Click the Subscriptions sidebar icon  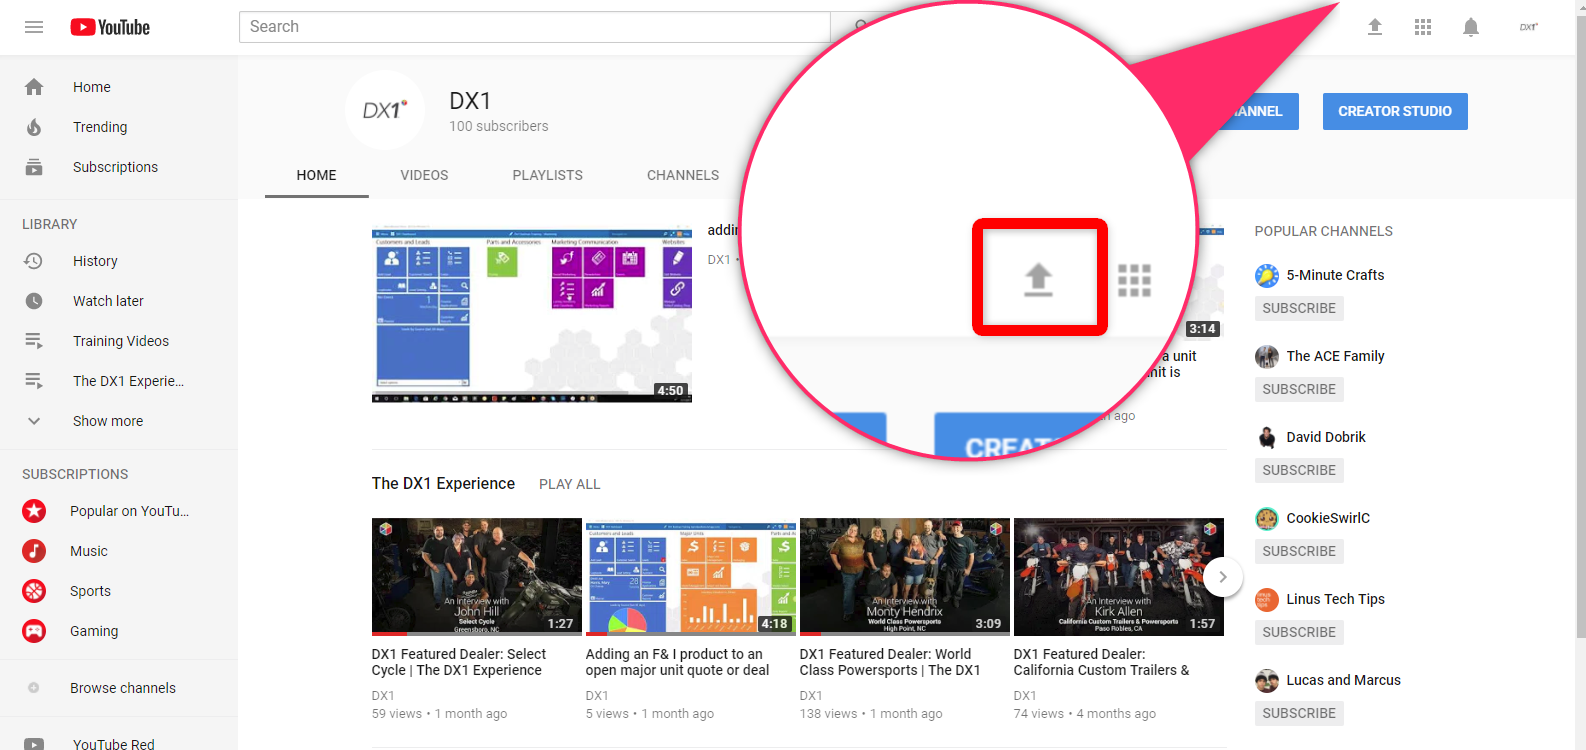tap(34, 167)
